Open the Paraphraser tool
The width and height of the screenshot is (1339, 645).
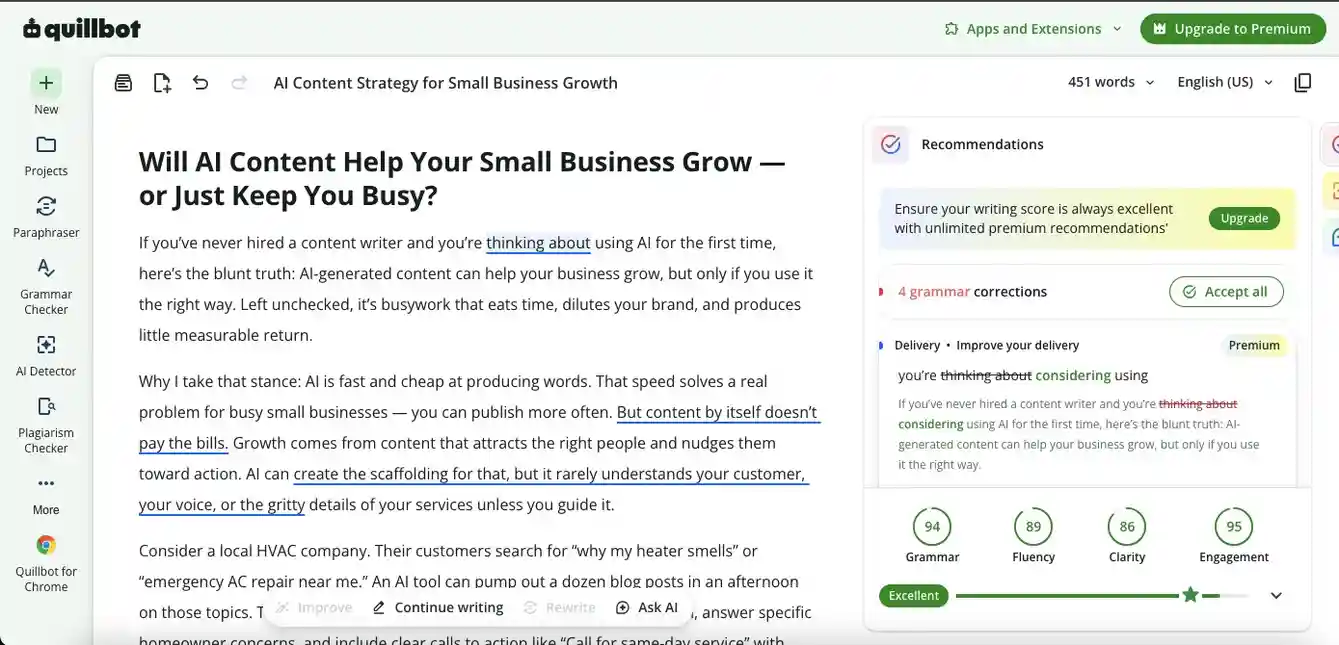click(46, 217)
